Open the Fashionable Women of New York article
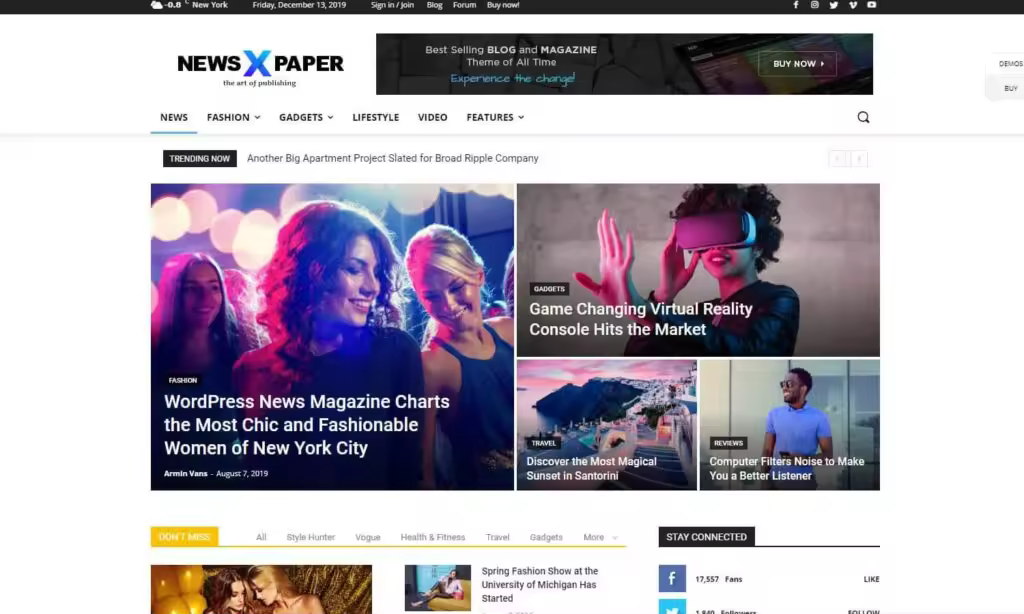Image resolution: width=1024 pixels, height=614 pixels. [307, 425]
